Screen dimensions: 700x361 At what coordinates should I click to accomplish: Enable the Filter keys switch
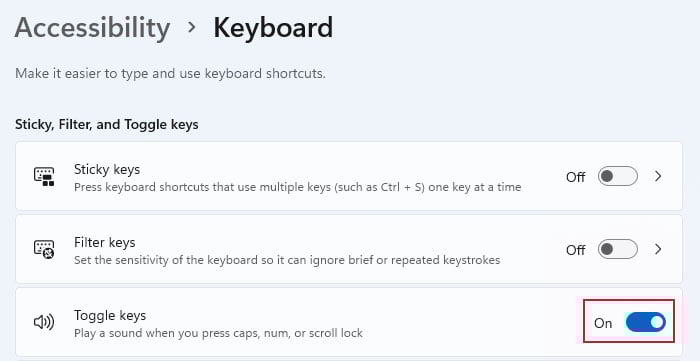[x=618, y=249]
